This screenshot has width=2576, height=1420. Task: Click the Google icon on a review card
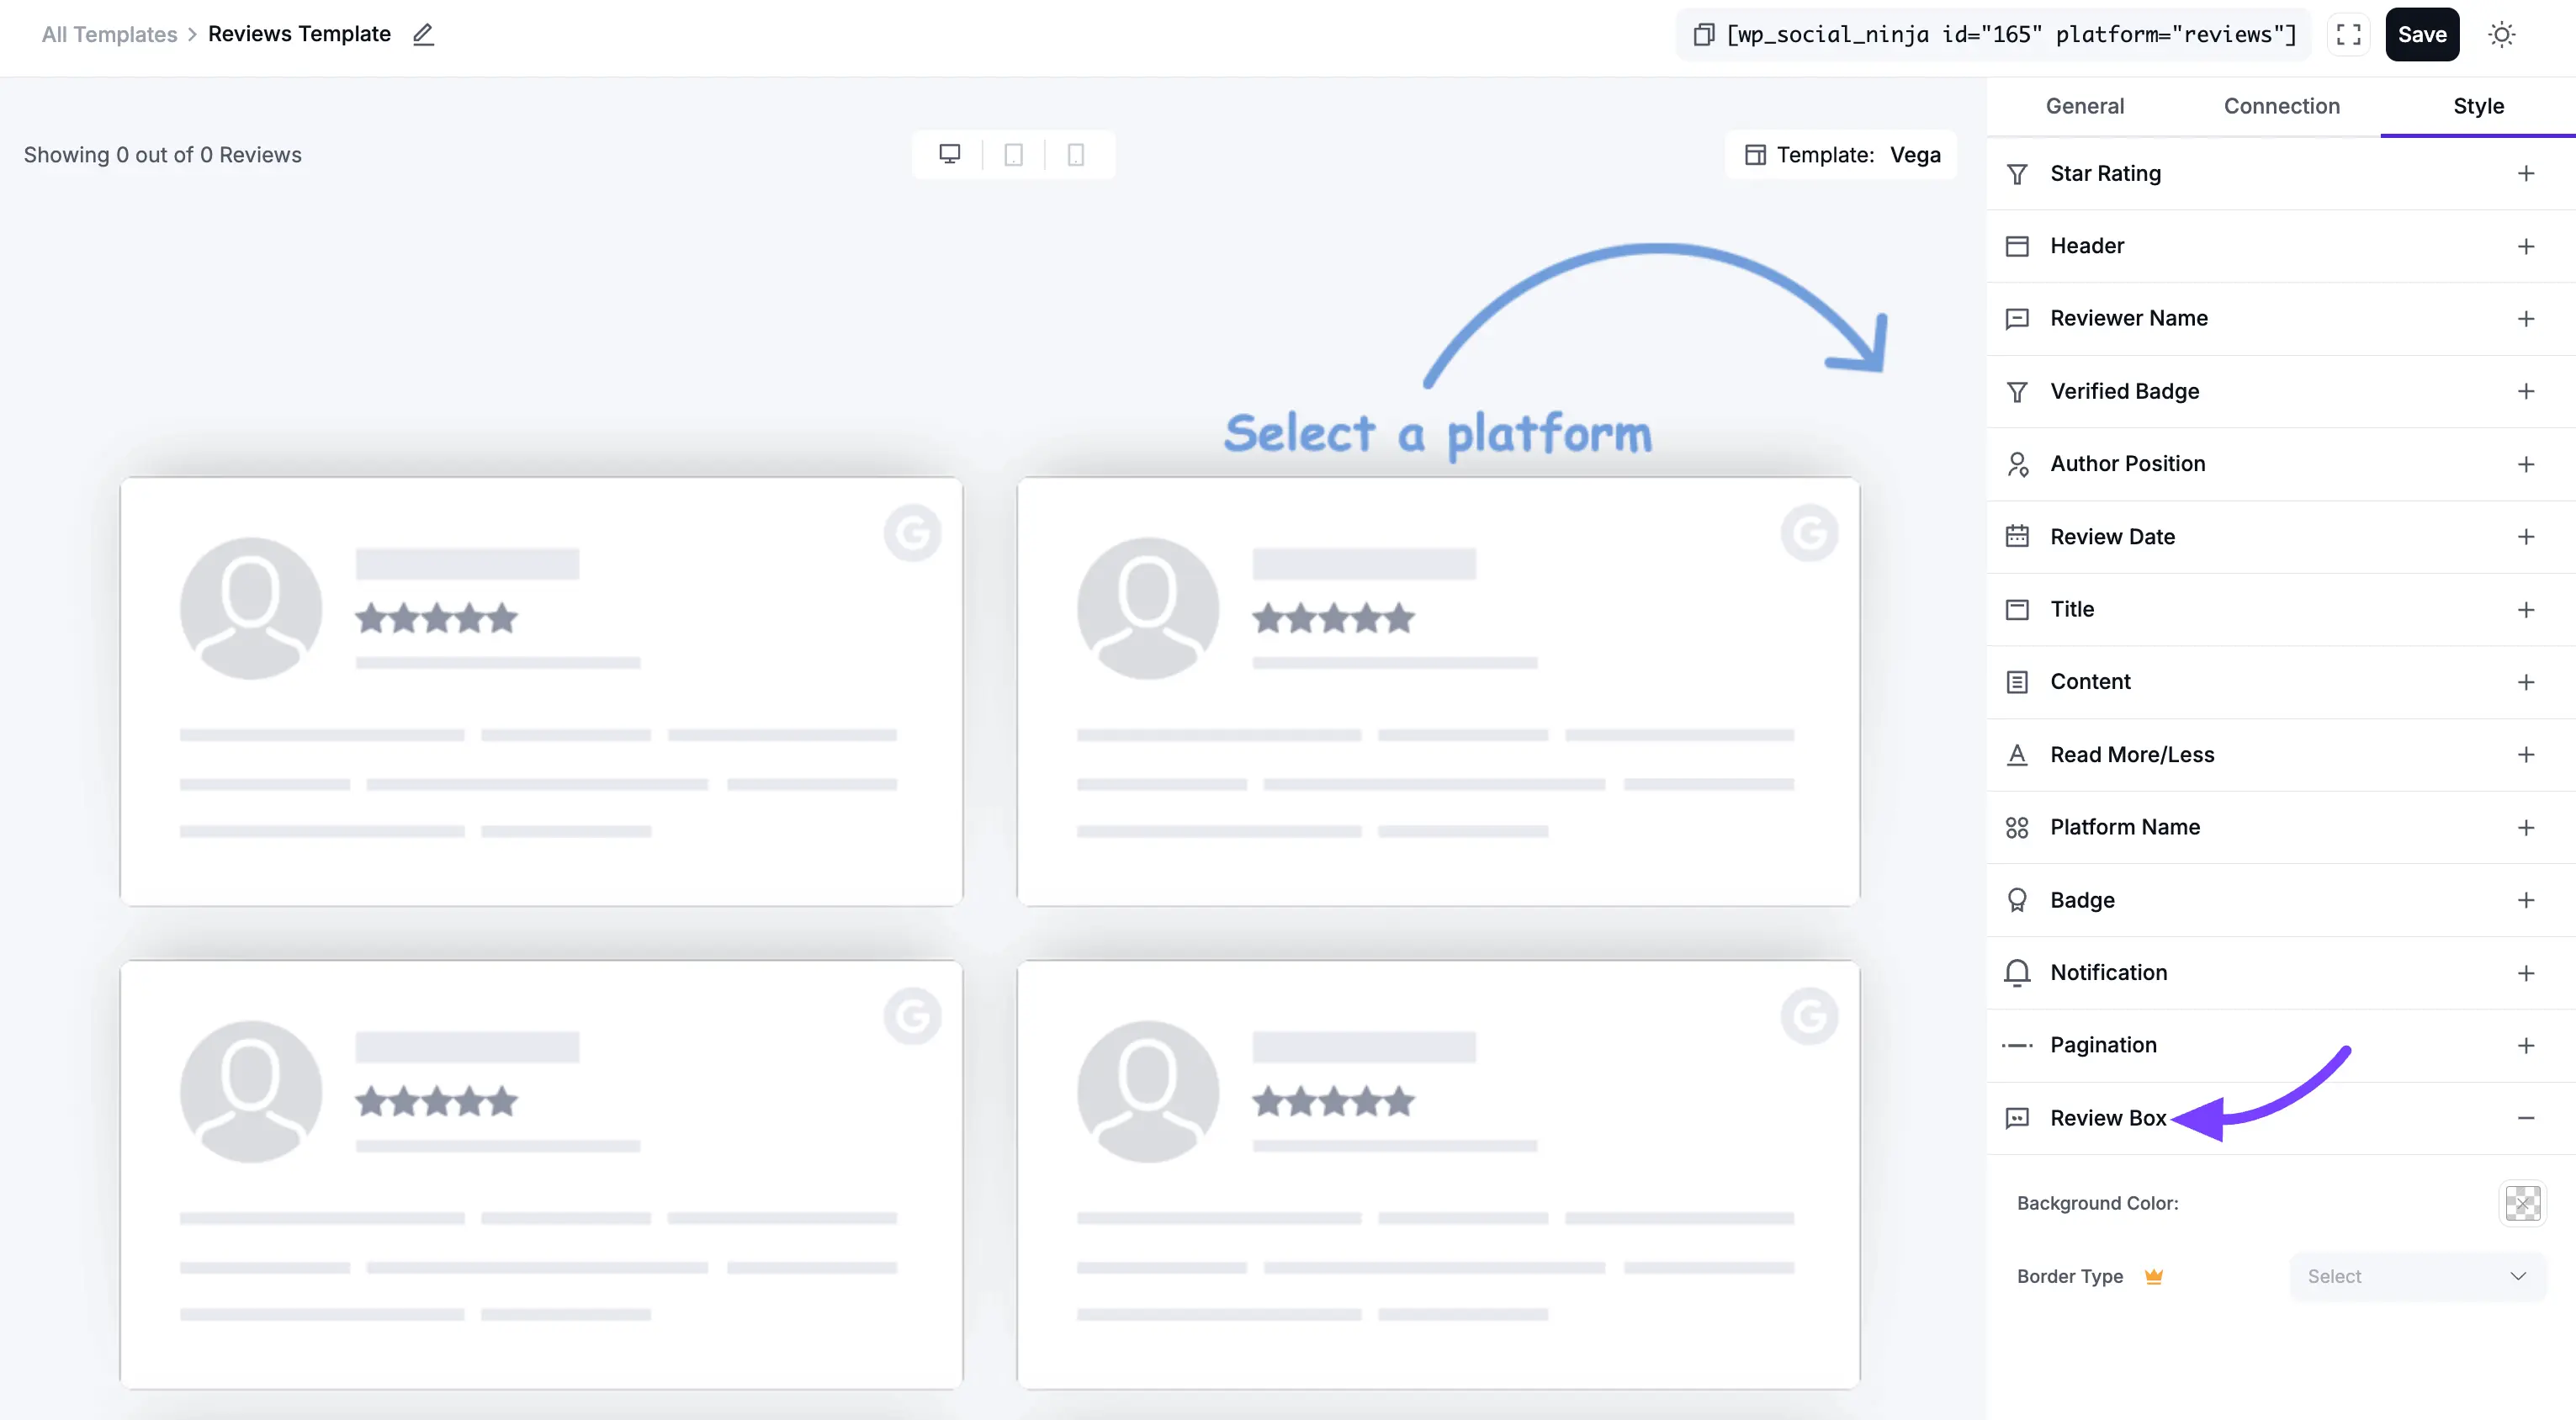pos(911,533)
